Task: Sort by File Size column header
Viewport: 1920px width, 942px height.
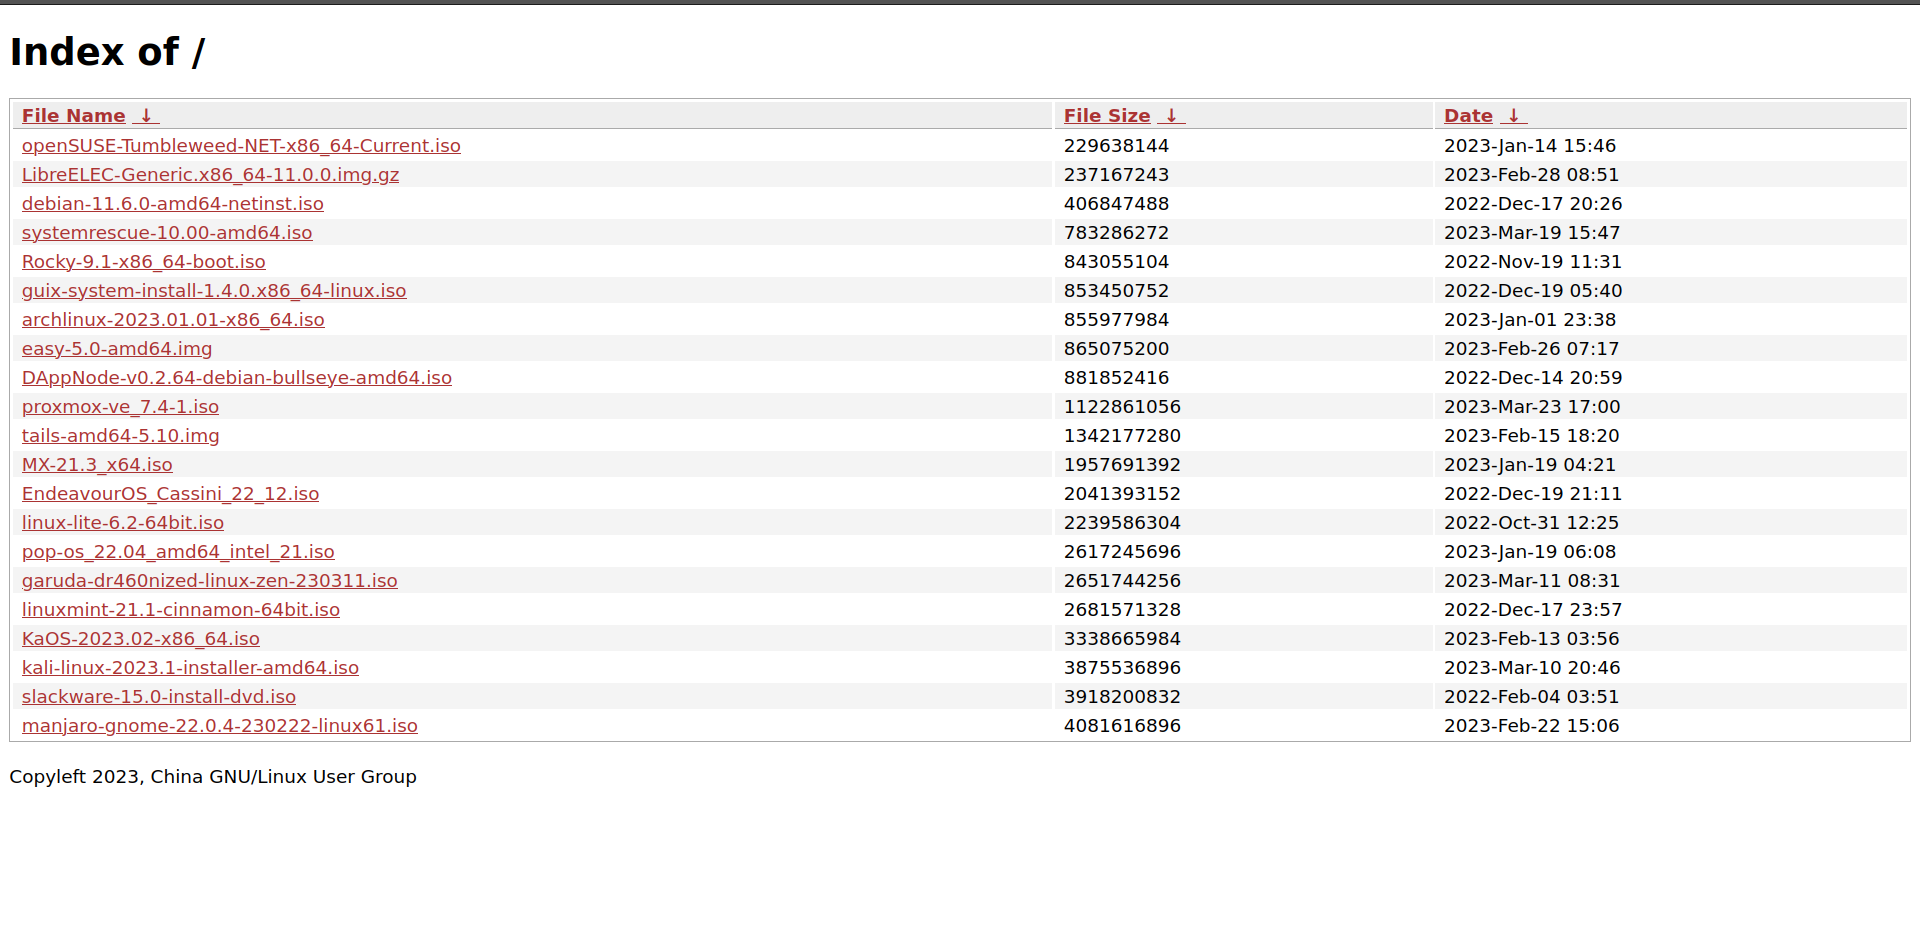Action: click(1107, 116)
